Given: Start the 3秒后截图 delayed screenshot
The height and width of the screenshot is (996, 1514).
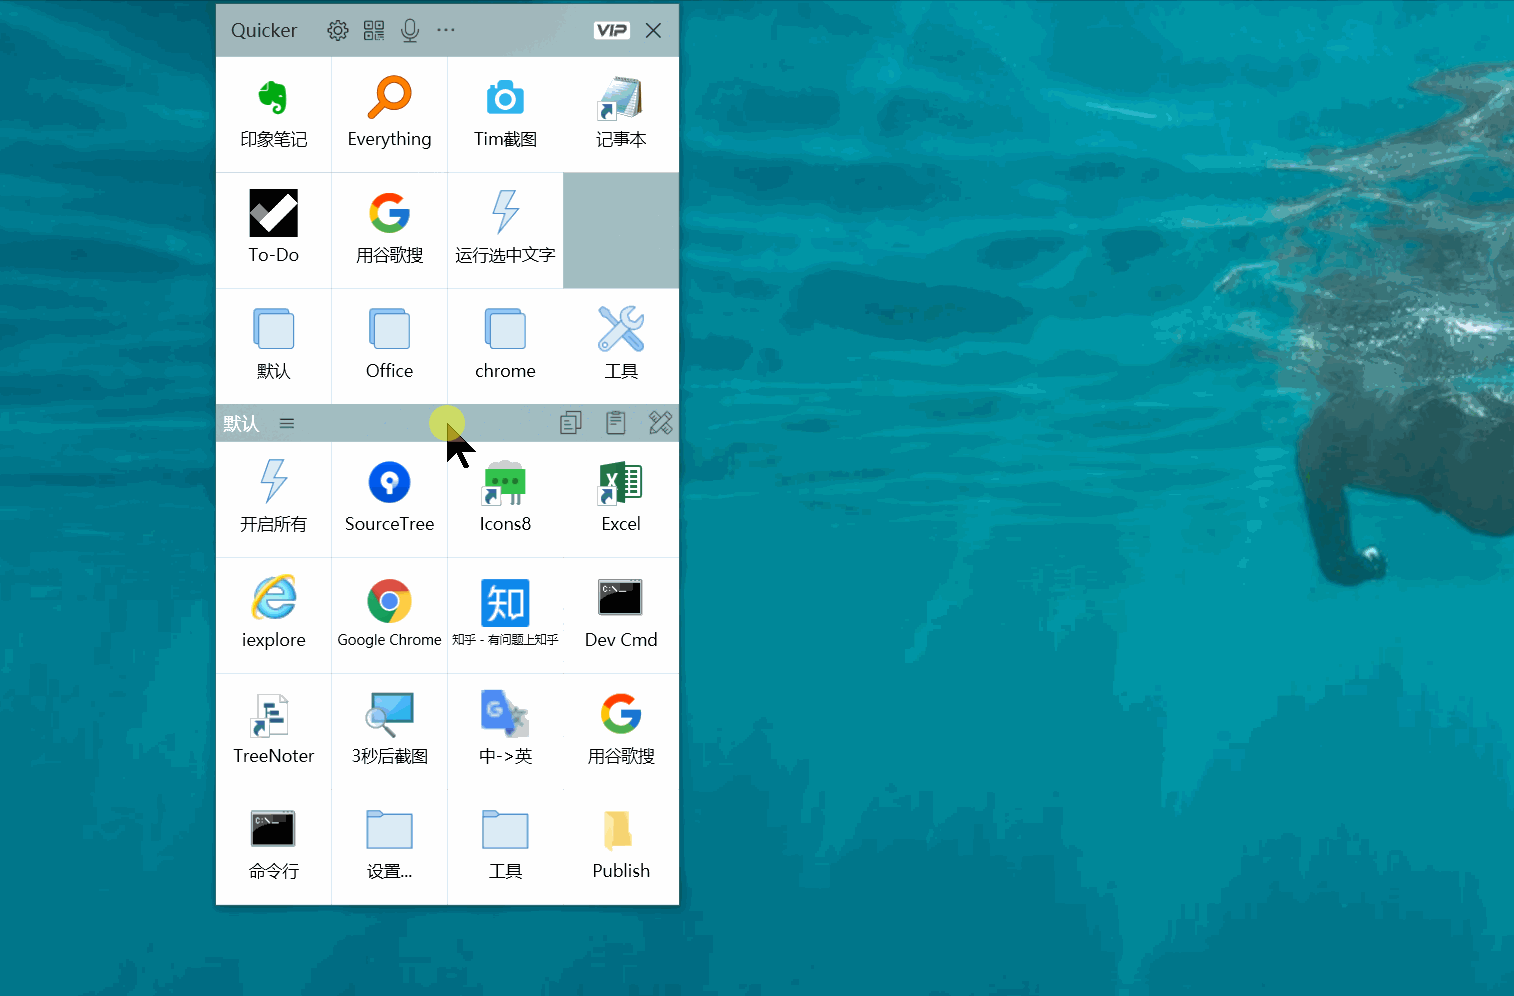Looking at the screenshot, I should [389, 731].
